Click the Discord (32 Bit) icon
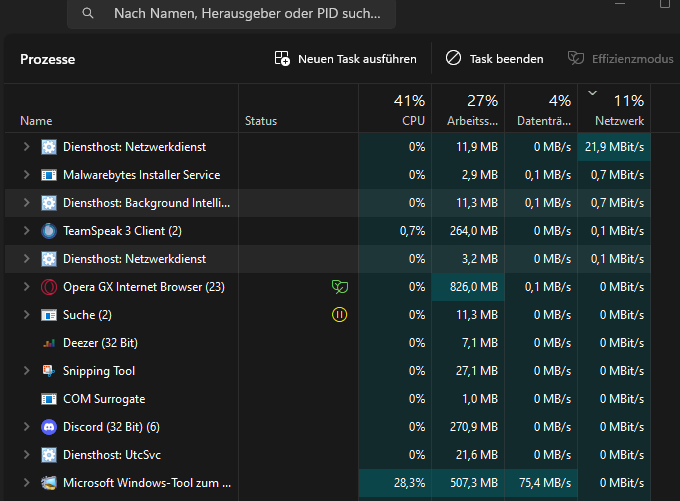This screenshot has height=501, width=680. [49, 427]
